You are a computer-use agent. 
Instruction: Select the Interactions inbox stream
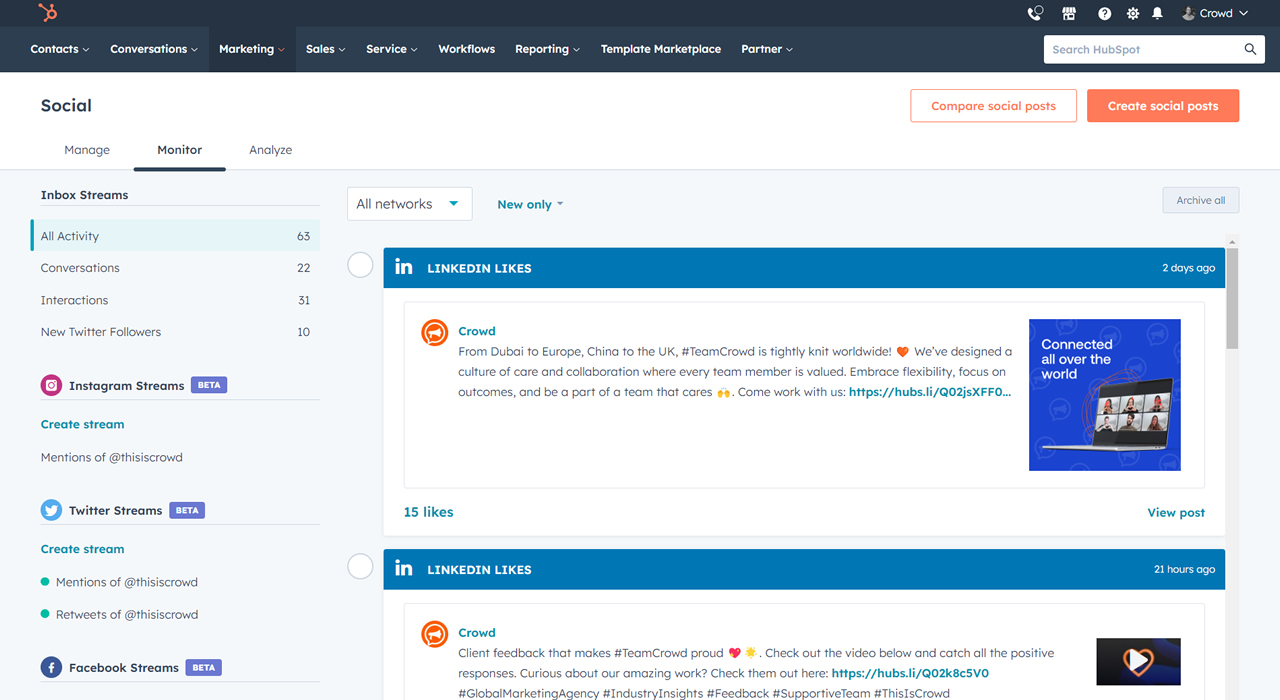(x=175, y=300)
